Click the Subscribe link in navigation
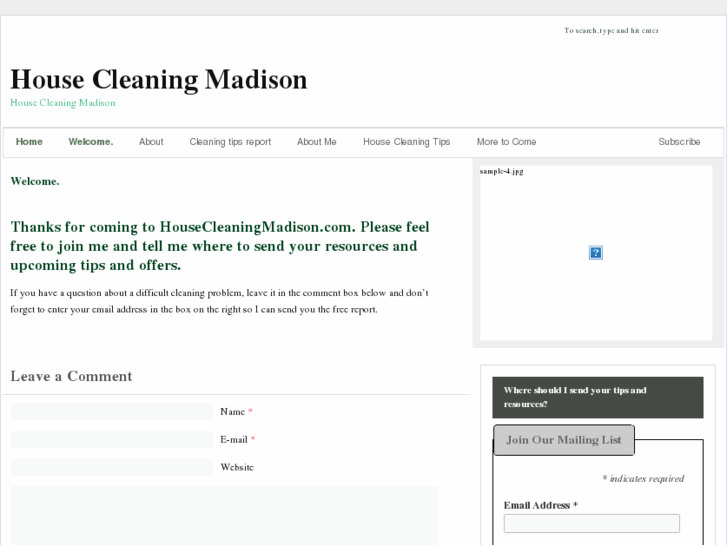Image resolution: width=727 pixels, height=545 pixels. [x=679, y=142]
